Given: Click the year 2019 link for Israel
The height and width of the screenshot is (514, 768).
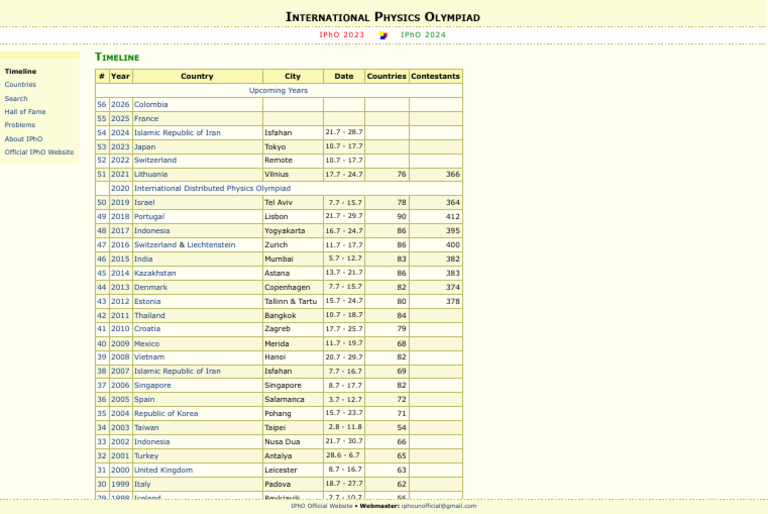Looking at the screenshot, I should click(x=120, y=202).
